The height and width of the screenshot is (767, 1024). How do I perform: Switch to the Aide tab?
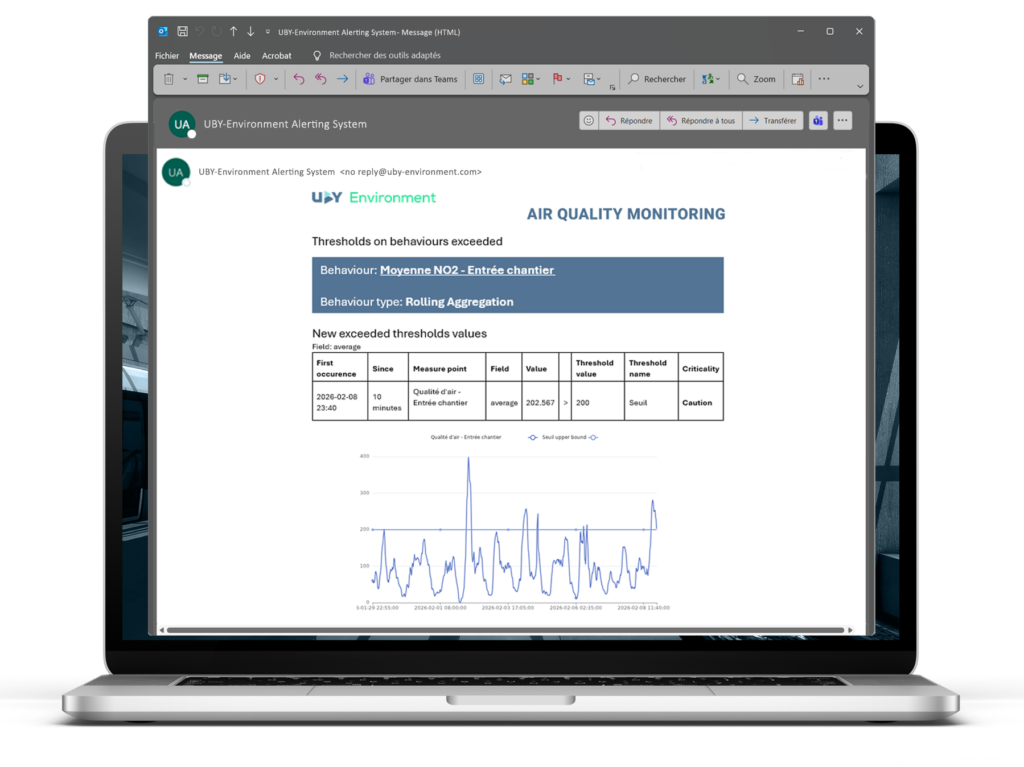(x=242, y=56)
